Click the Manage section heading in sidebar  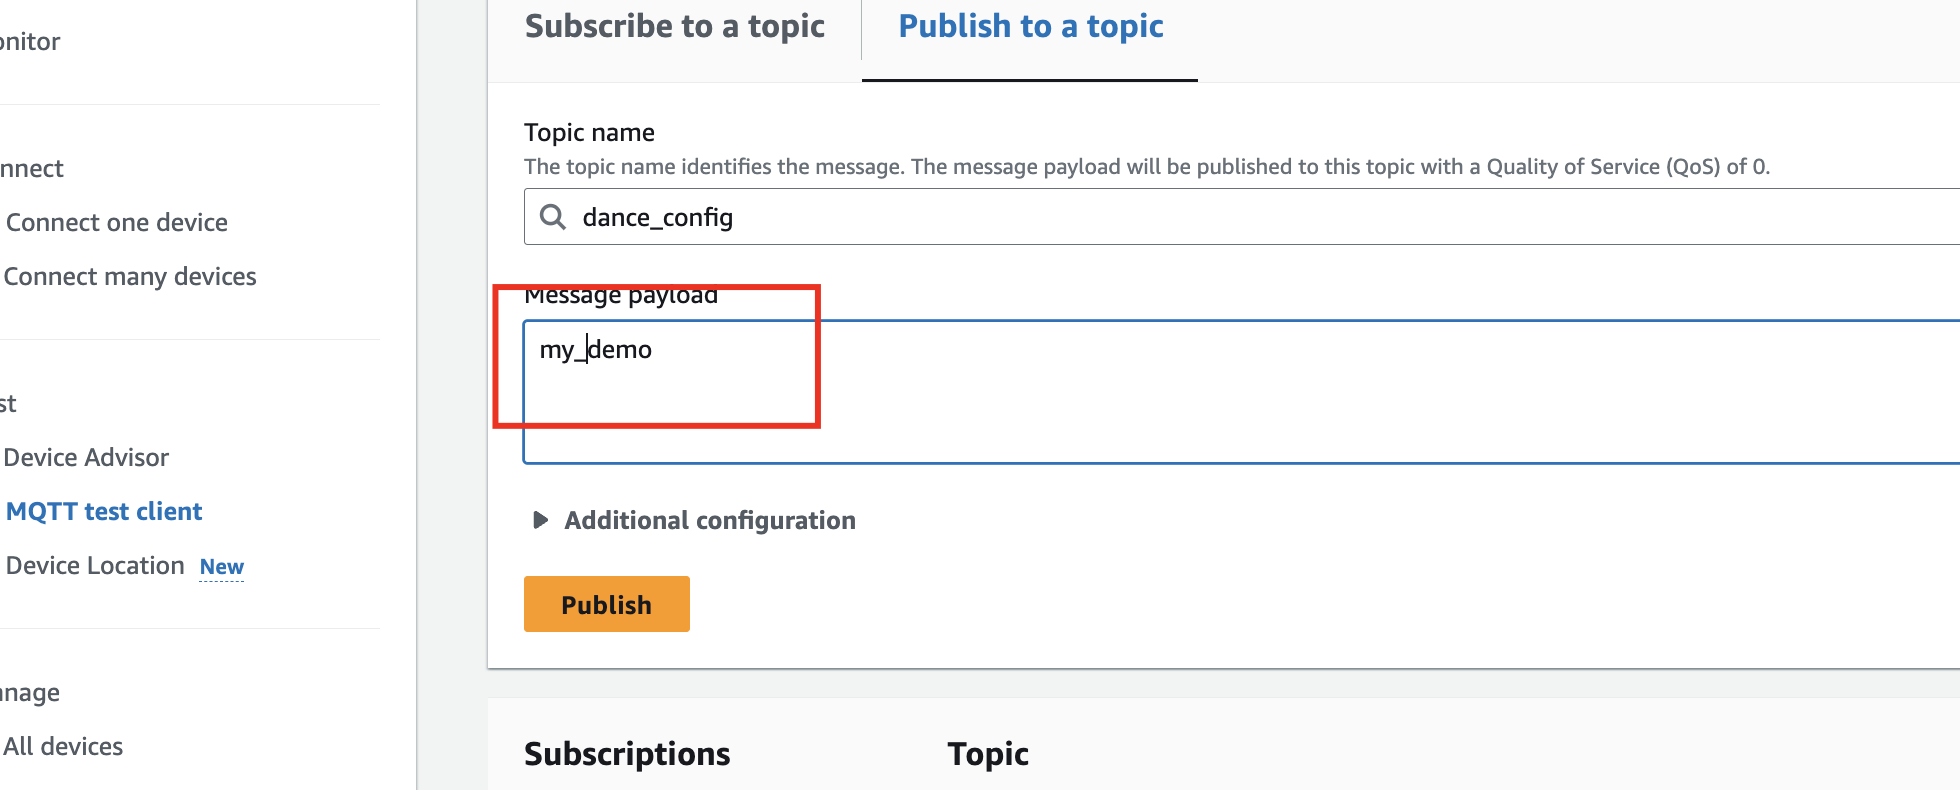click(x=30, y=692)
